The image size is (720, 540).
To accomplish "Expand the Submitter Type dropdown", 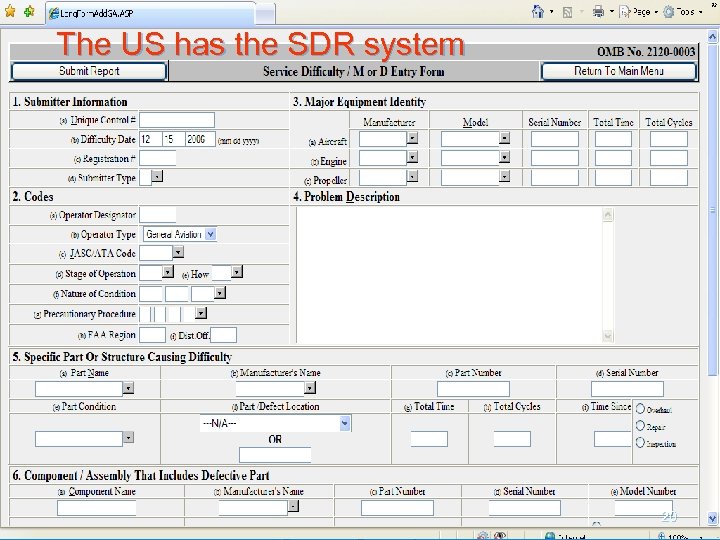I will click(157, 177).
